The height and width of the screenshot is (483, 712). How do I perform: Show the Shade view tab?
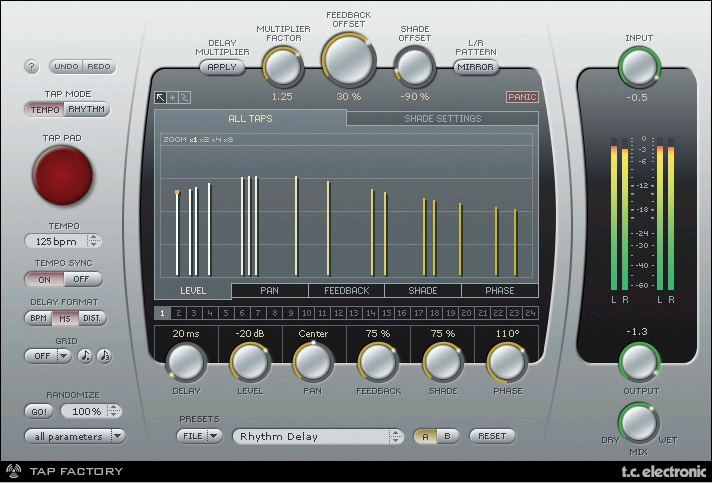(423, 291)
